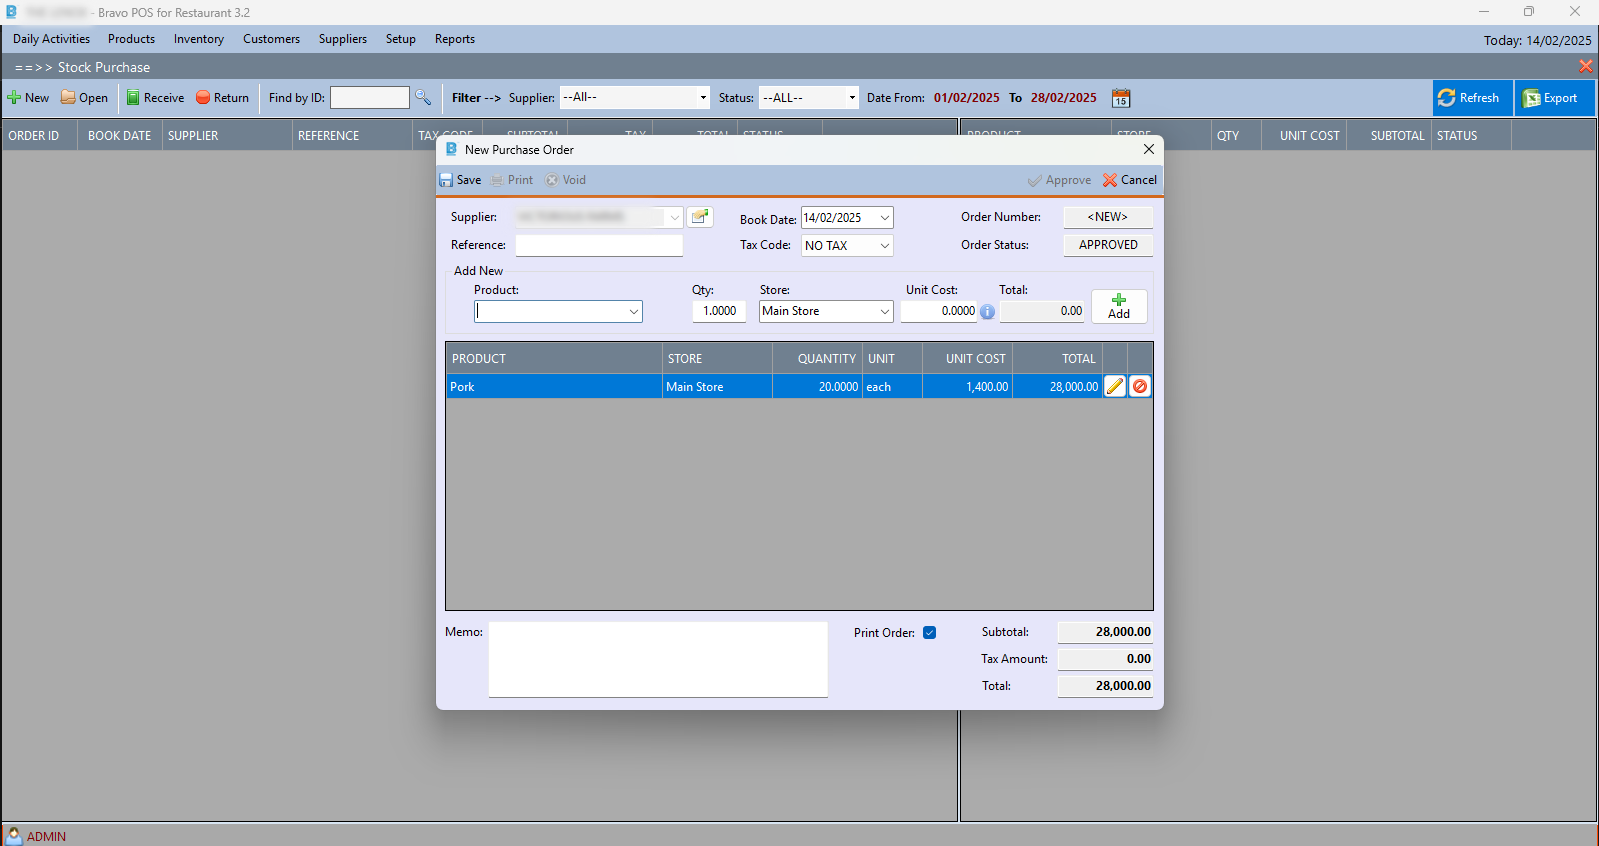The width and height of the screenshot is (1599, 846).
Task: Click the pencil edit icon on Pork row
Action: coord(1115,386)
